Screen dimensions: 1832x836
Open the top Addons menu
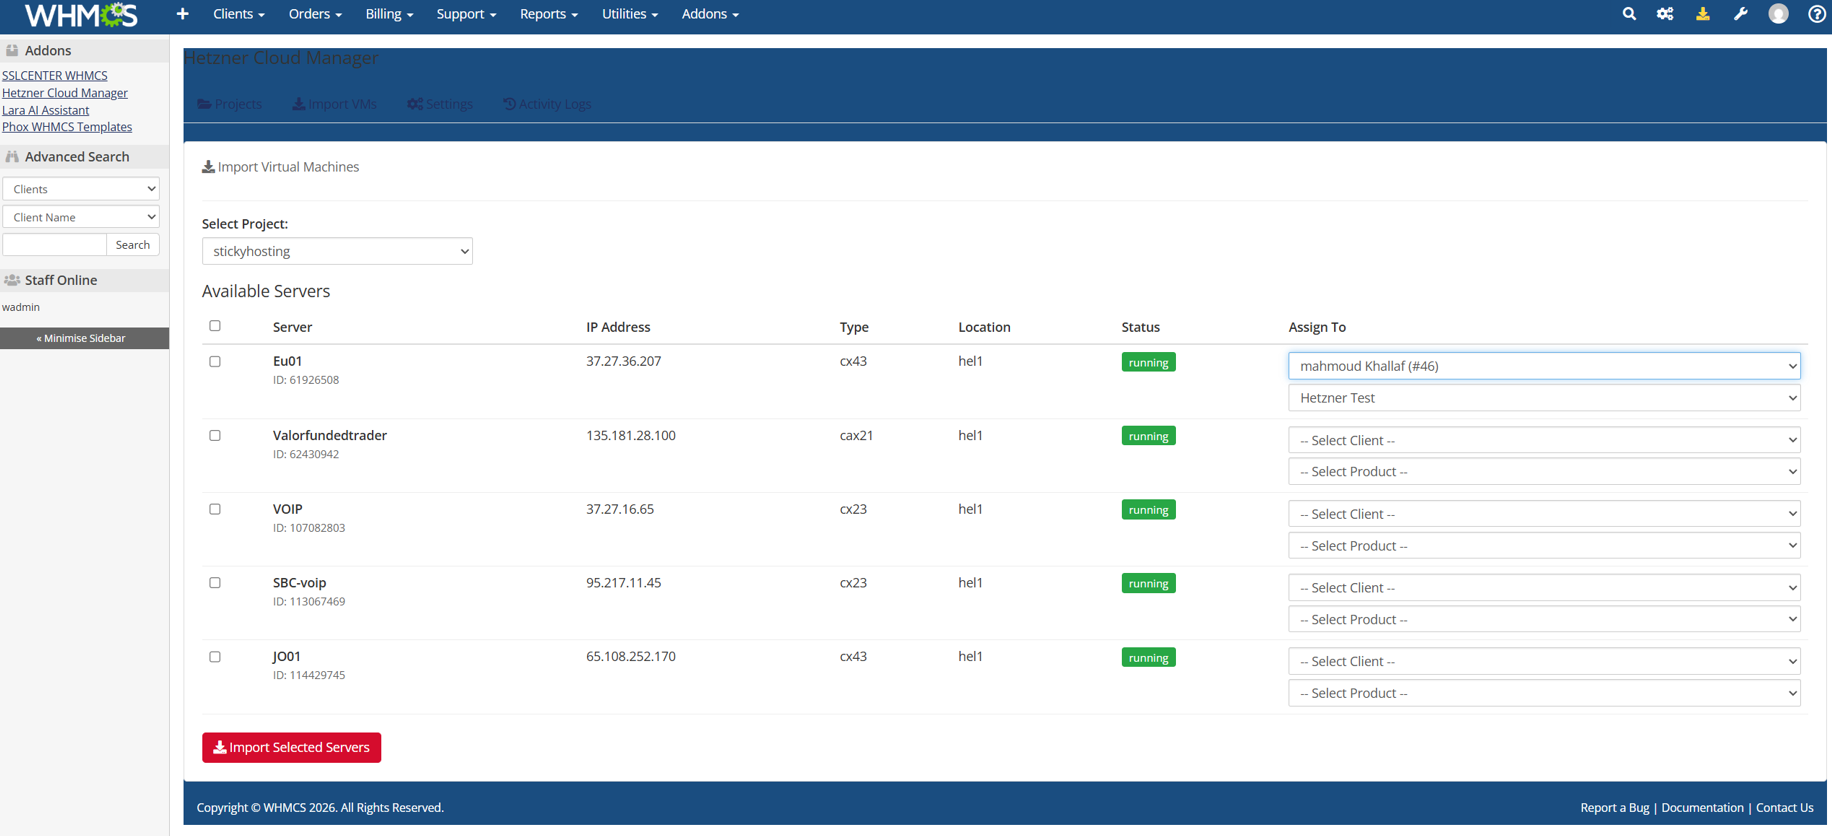pyautogui.click(x=710, y=14)
